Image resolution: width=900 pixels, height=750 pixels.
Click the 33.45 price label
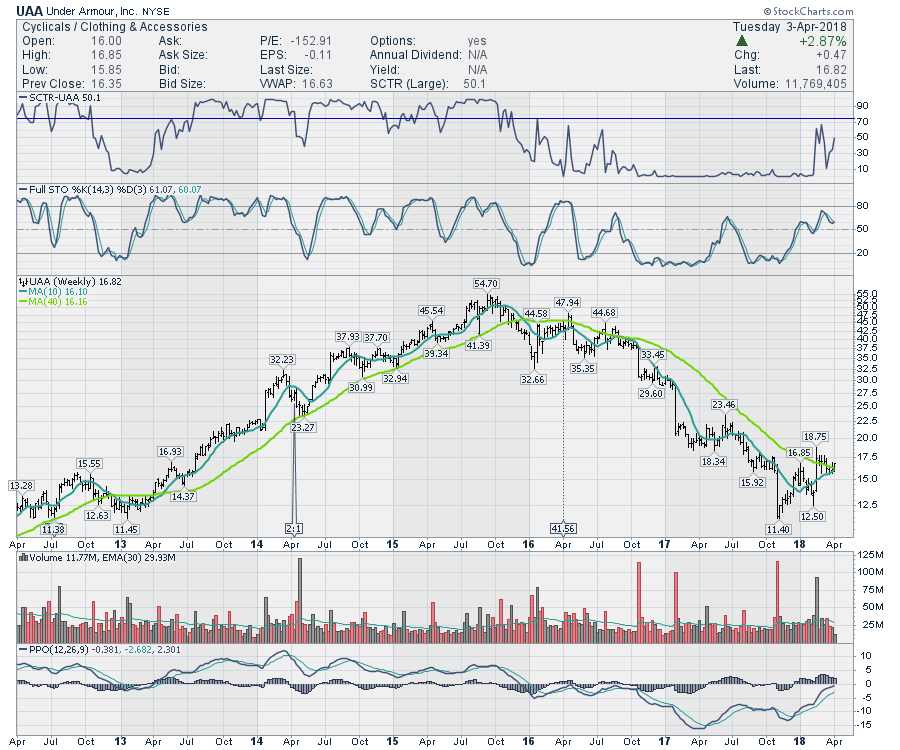coord(653,355)
